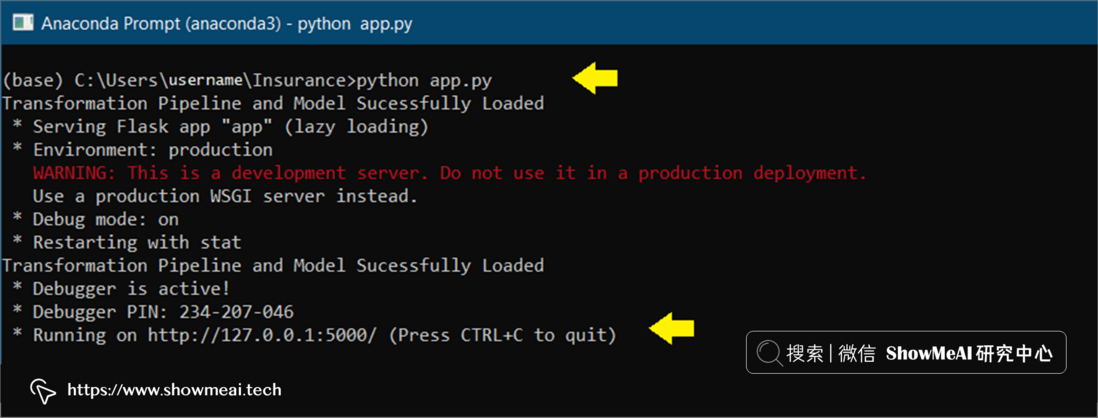1098x418 pixels.
Task: Click 'Use a production WSGI server instead'
Action: [225, 197]
